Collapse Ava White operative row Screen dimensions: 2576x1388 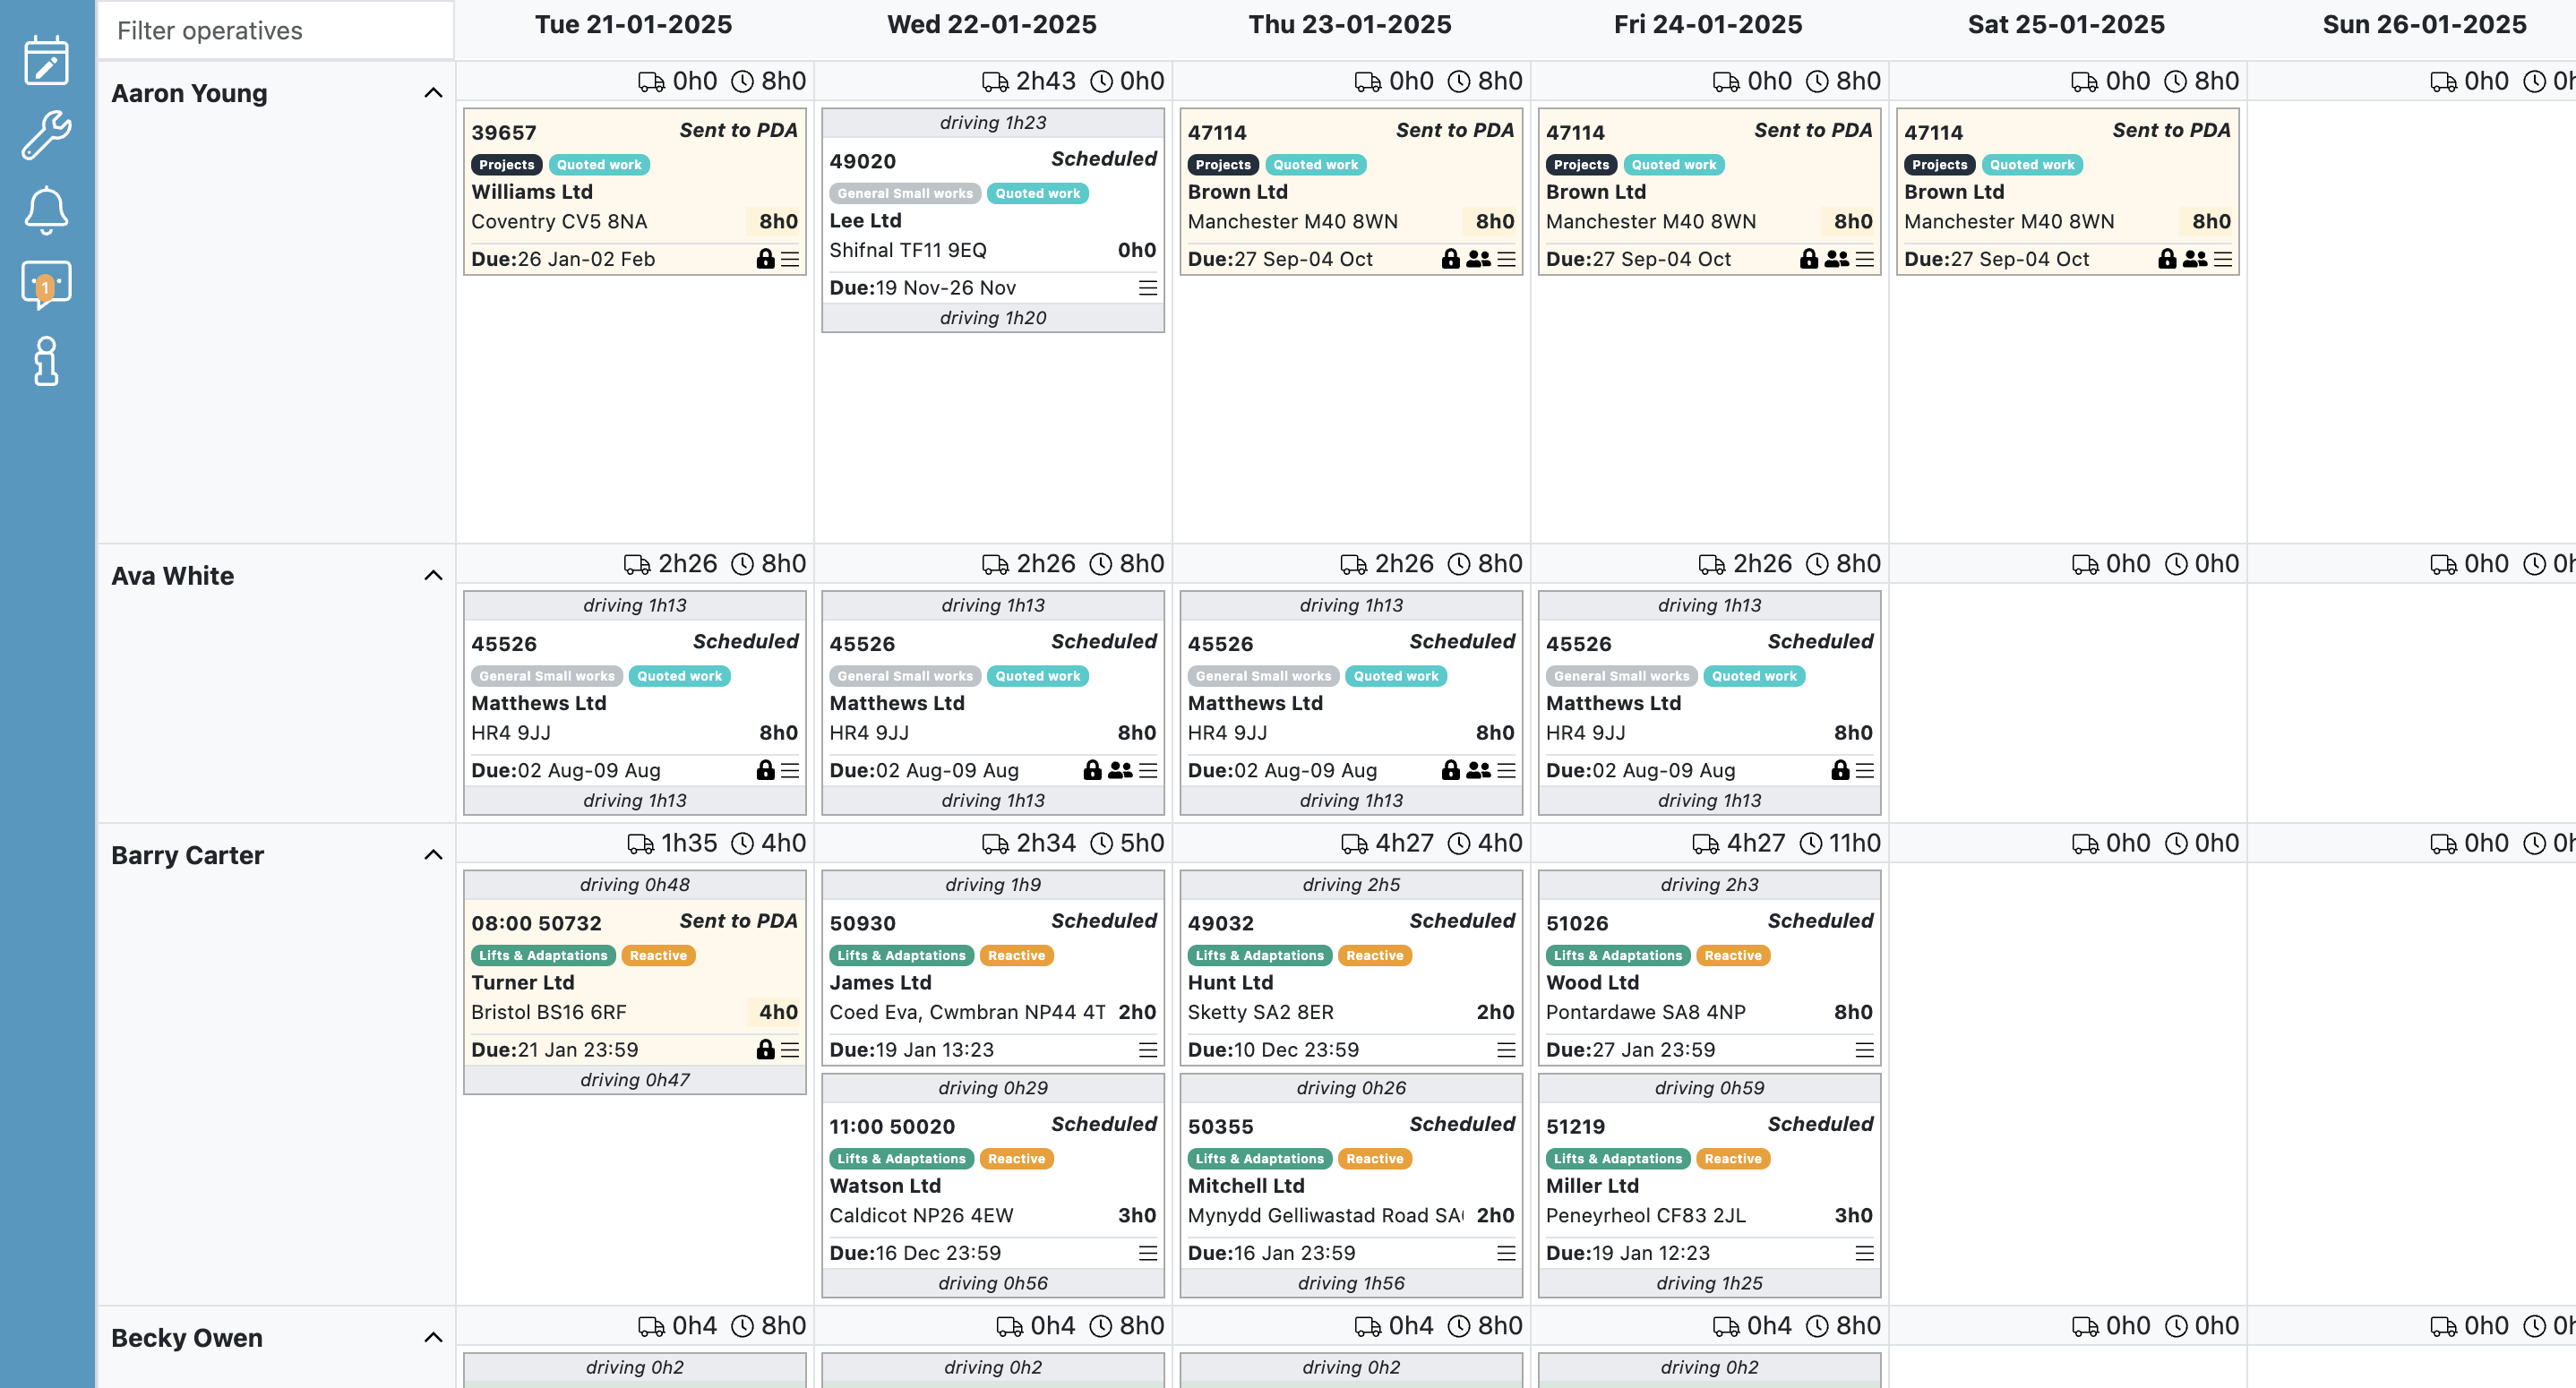[x=433, y=575]
